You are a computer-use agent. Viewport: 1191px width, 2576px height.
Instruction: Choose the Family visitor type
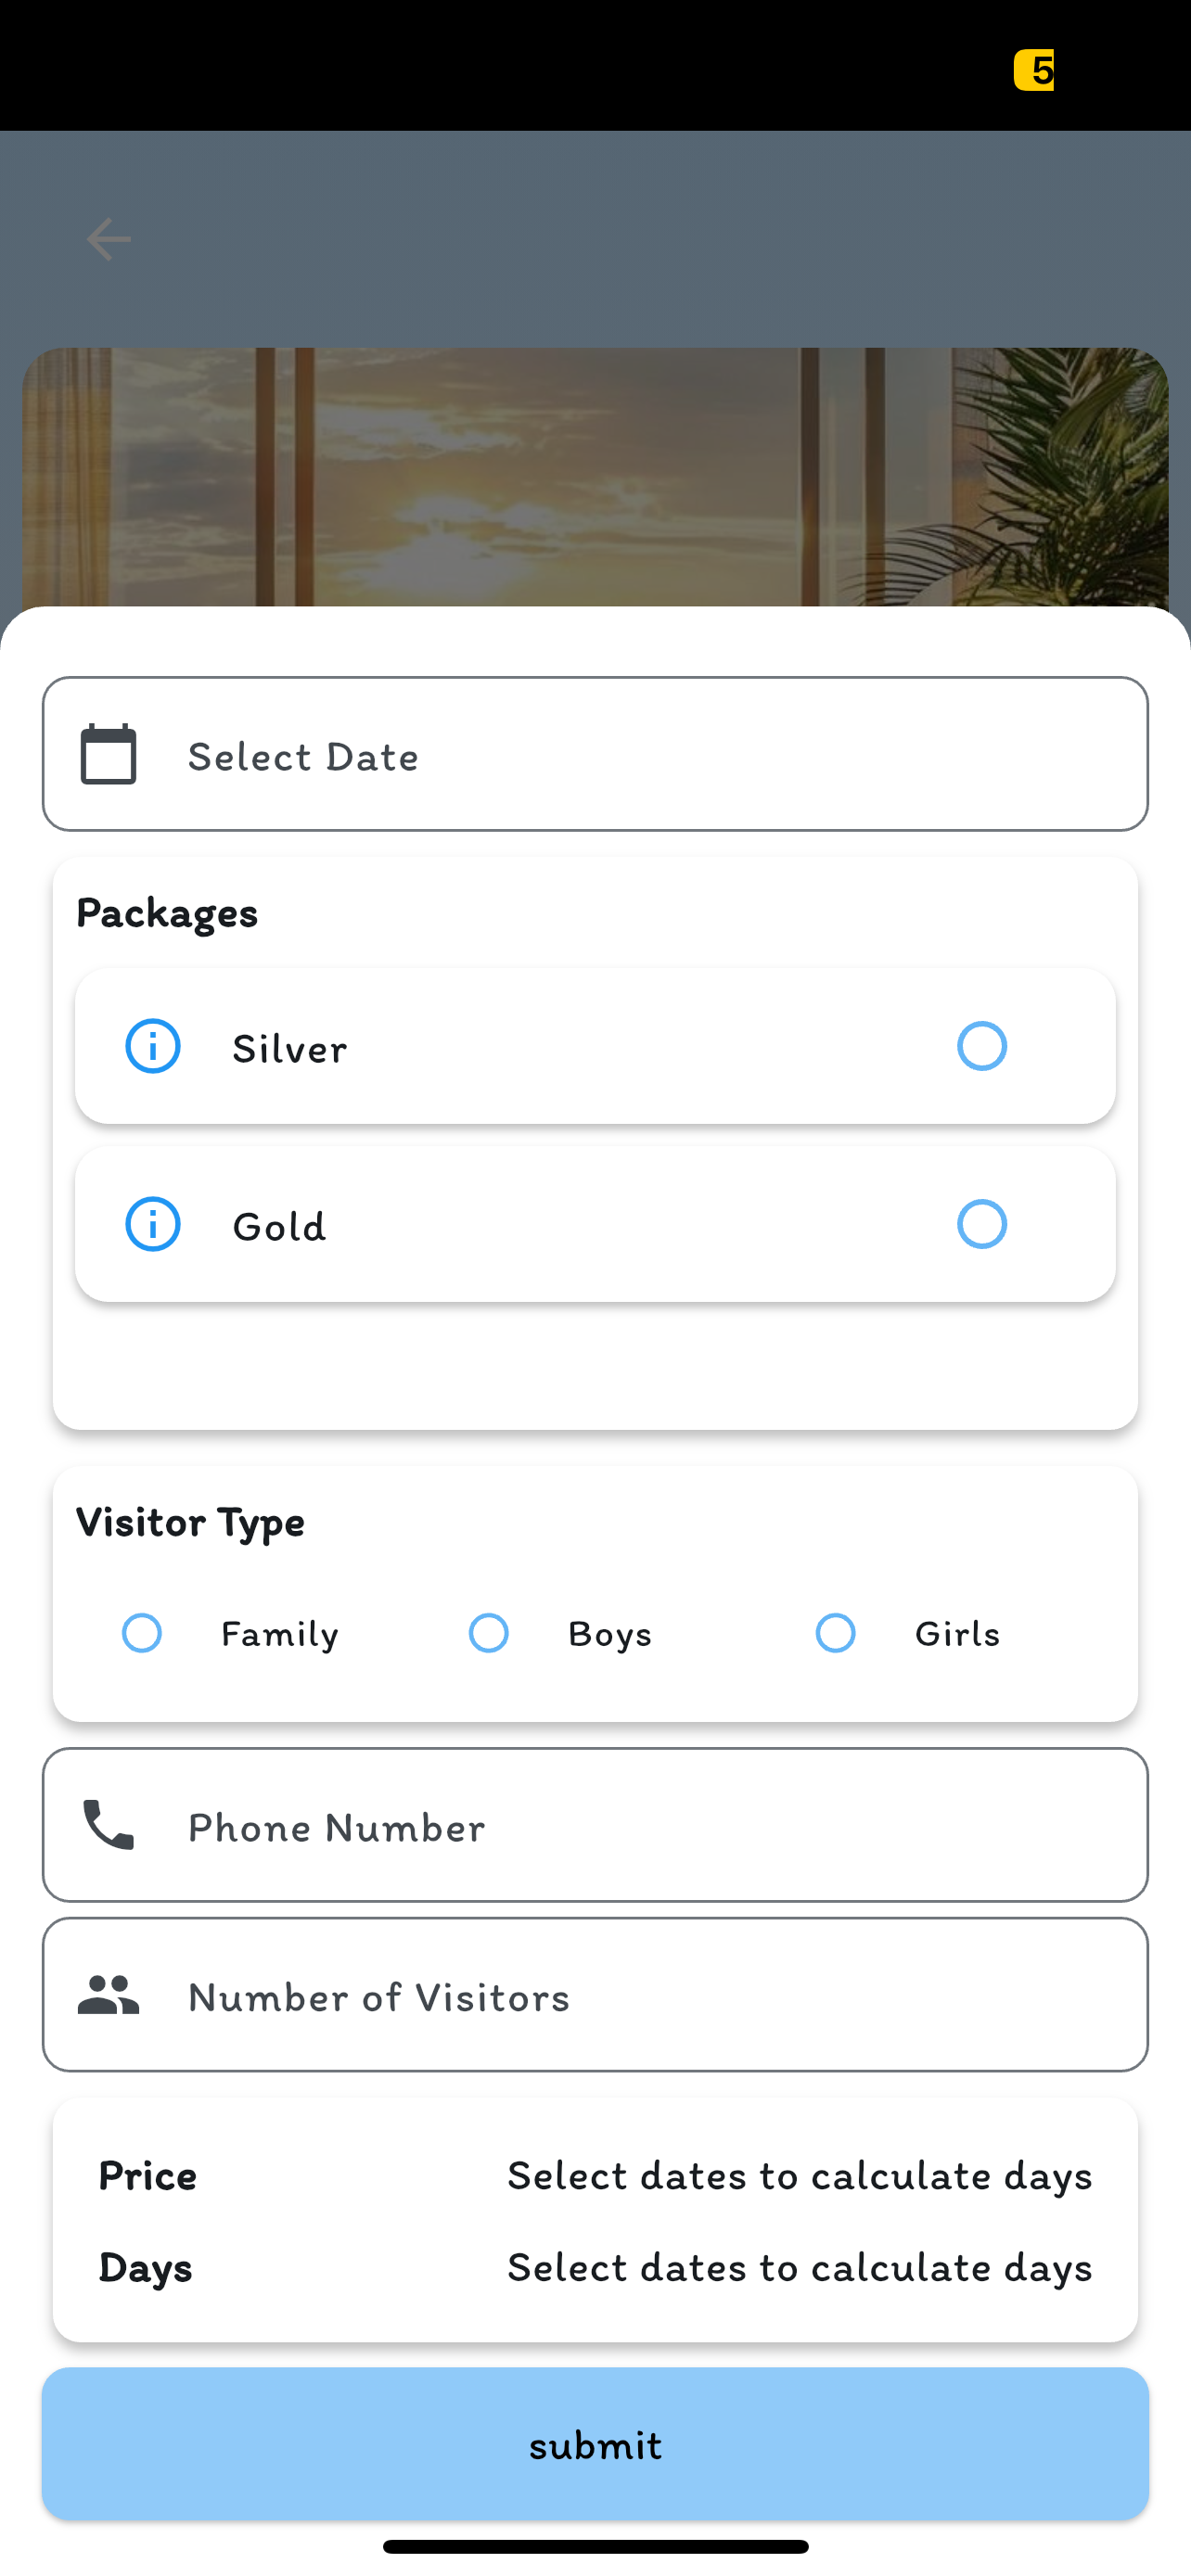pos(142,1633)
